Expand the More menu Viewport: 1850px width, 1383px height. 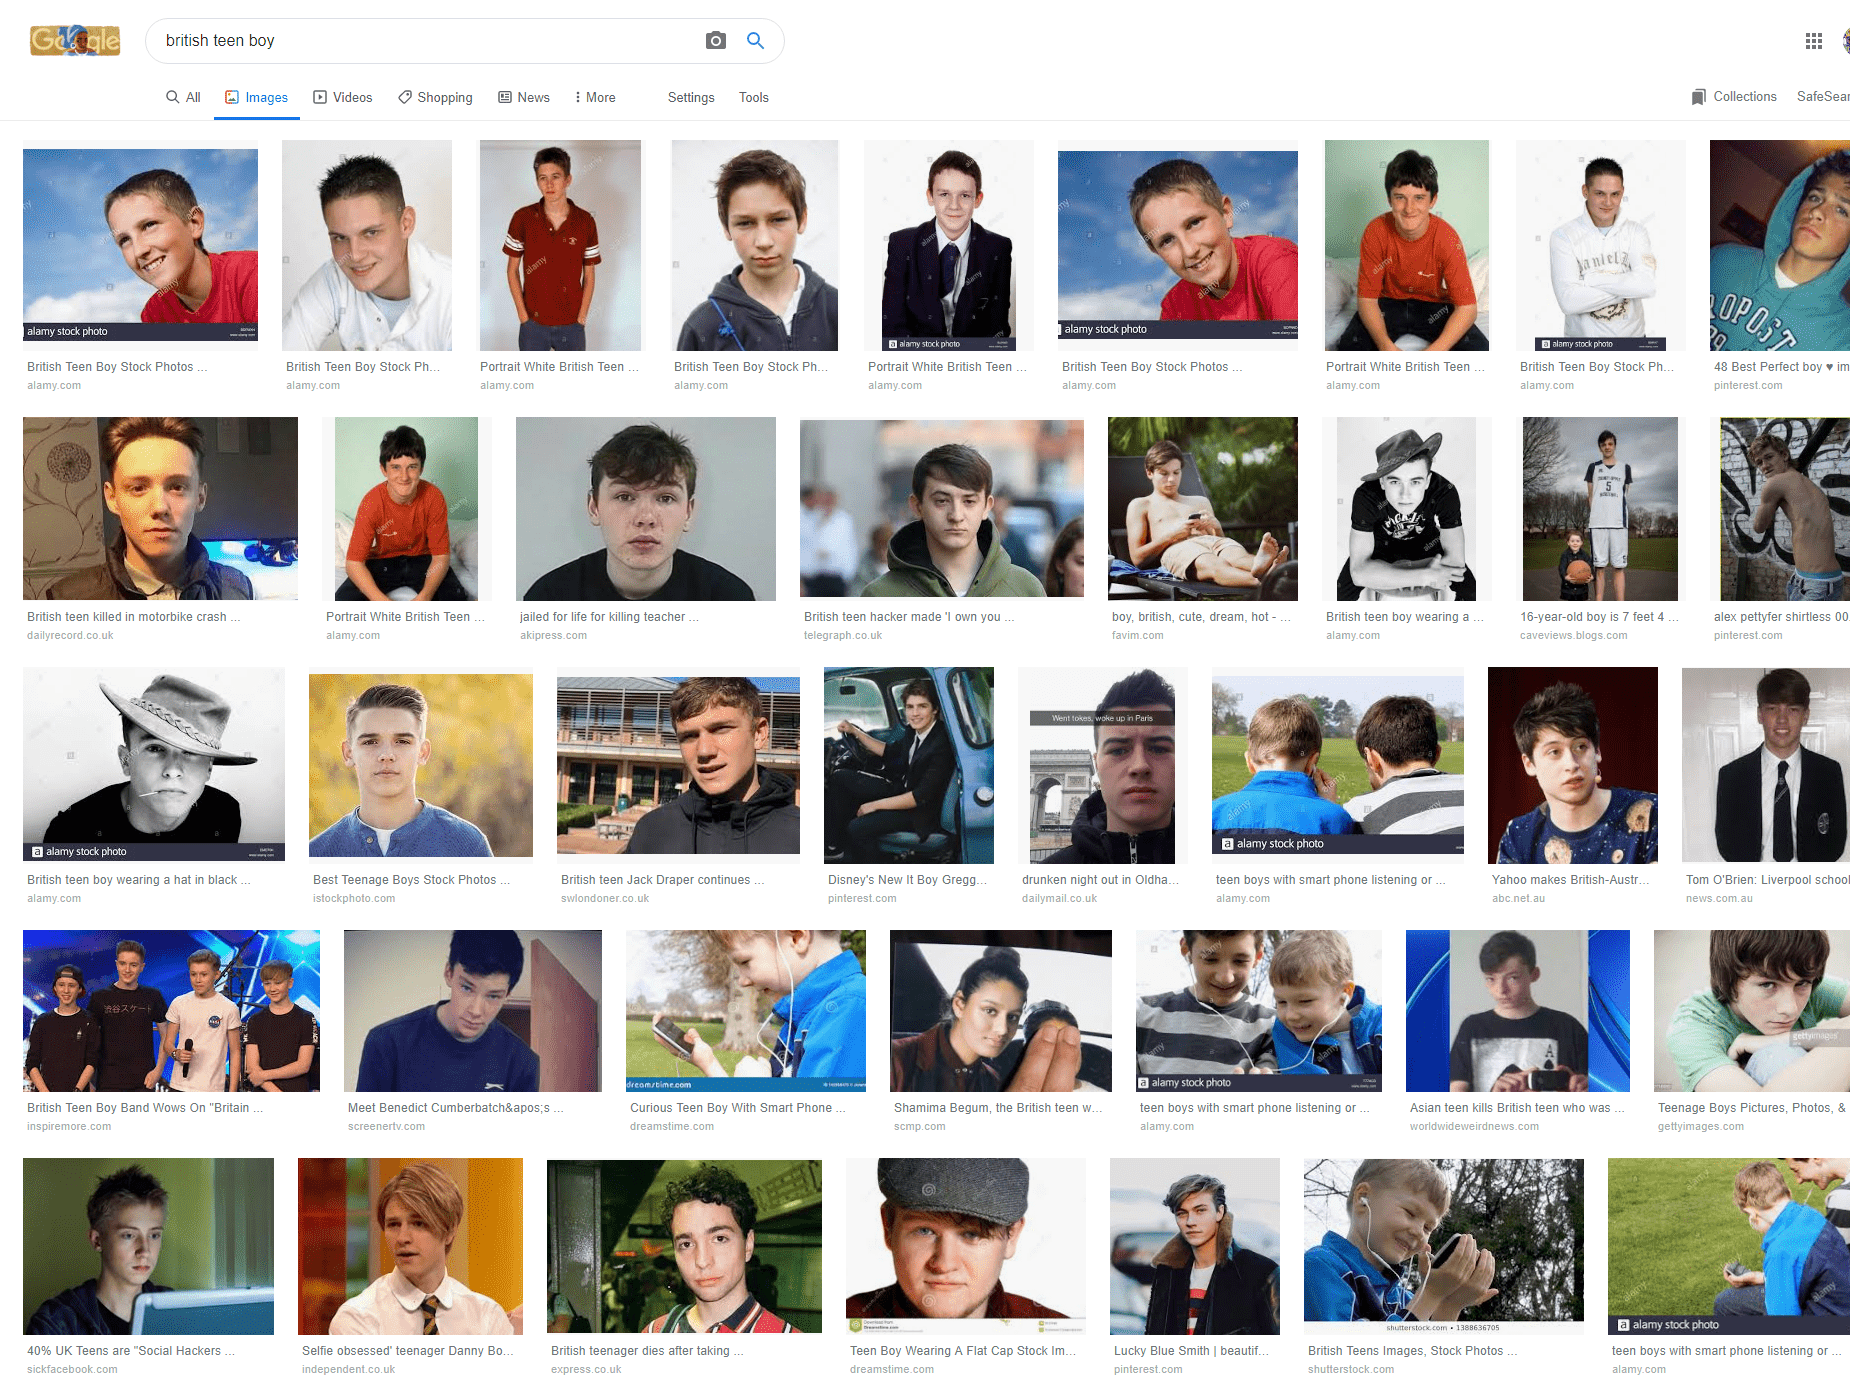click(x=594, y=97)
